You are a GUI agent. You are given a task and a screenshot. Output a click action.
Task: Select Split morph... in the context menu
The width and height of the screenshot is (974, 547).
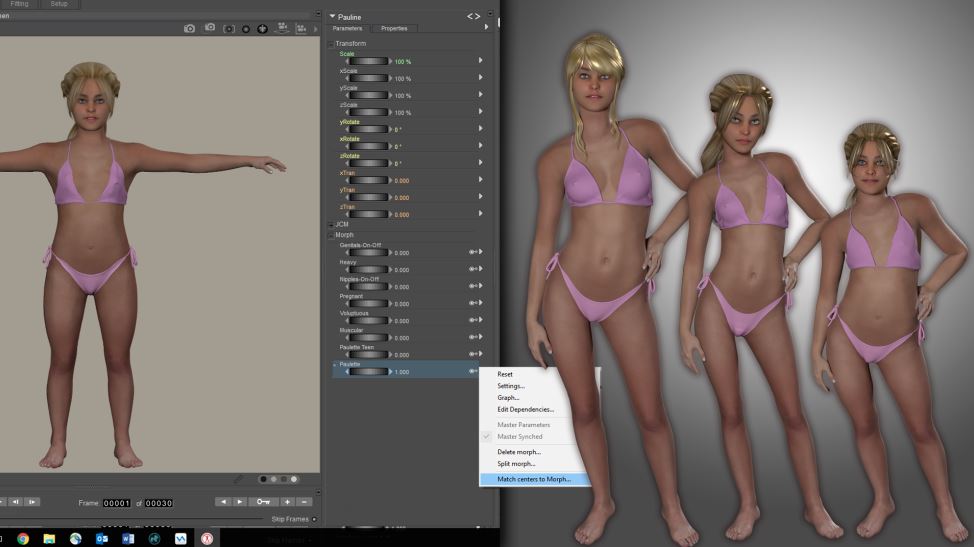click(x=516, y=464)
